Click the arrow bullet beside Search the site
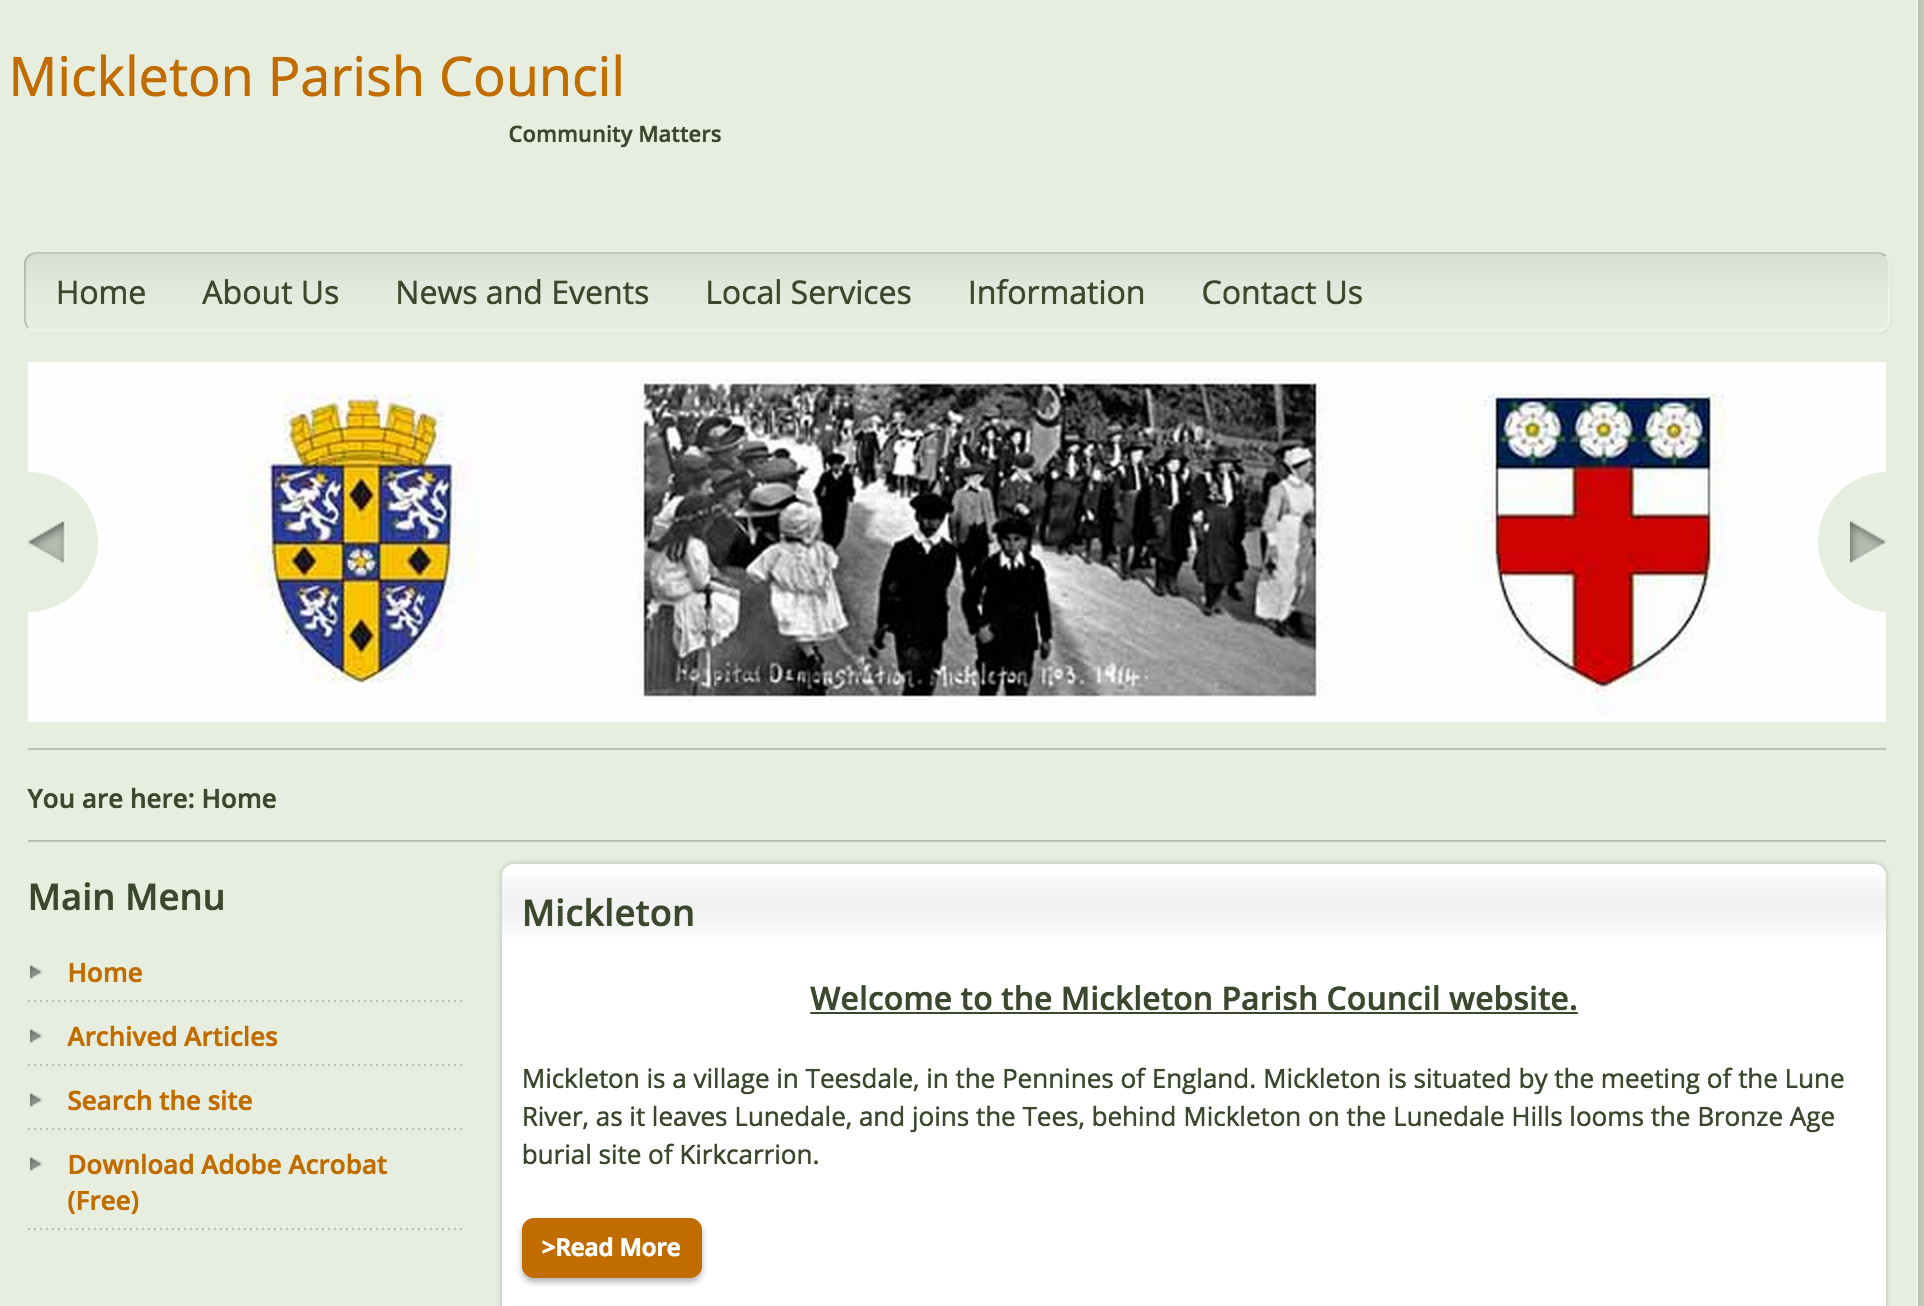This screenshot has height=1306, width=1924. [36, 1100]
